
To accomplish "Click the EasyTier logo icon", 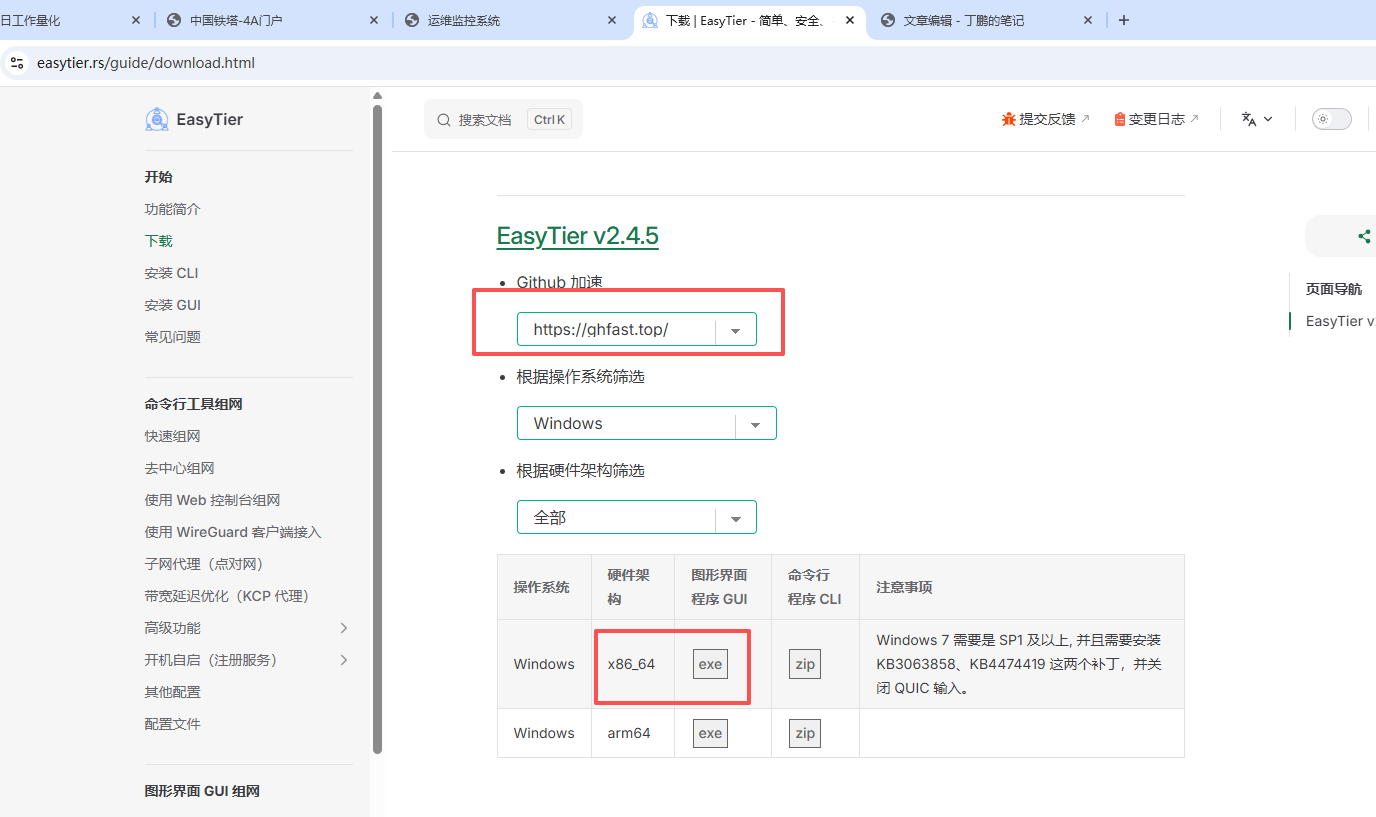I will click(x=157, y=120).
